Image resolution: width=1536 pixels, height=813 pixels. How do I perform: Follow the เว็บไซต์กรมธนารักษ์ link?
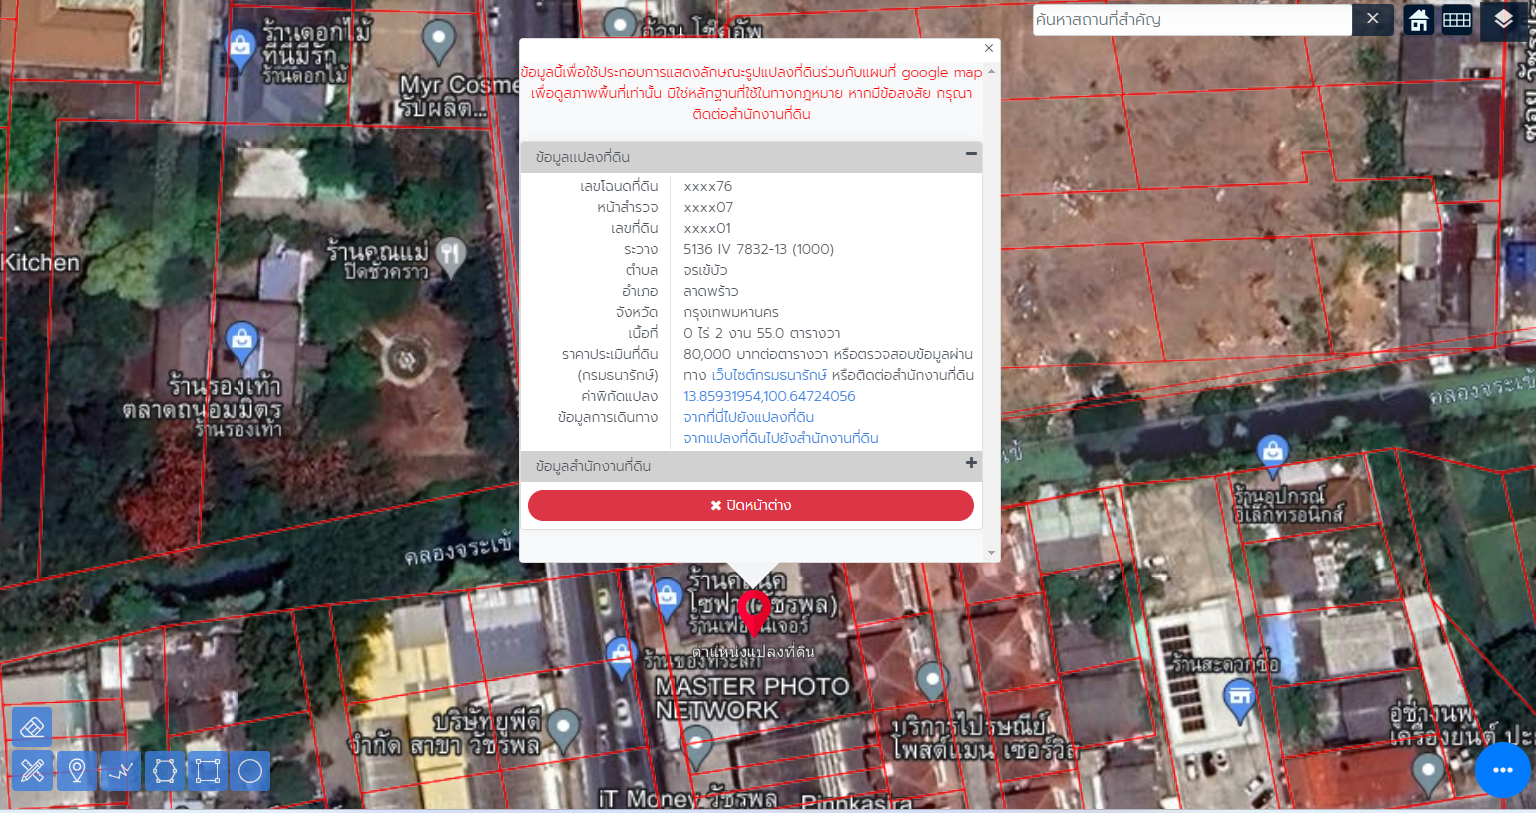[769, 375]
